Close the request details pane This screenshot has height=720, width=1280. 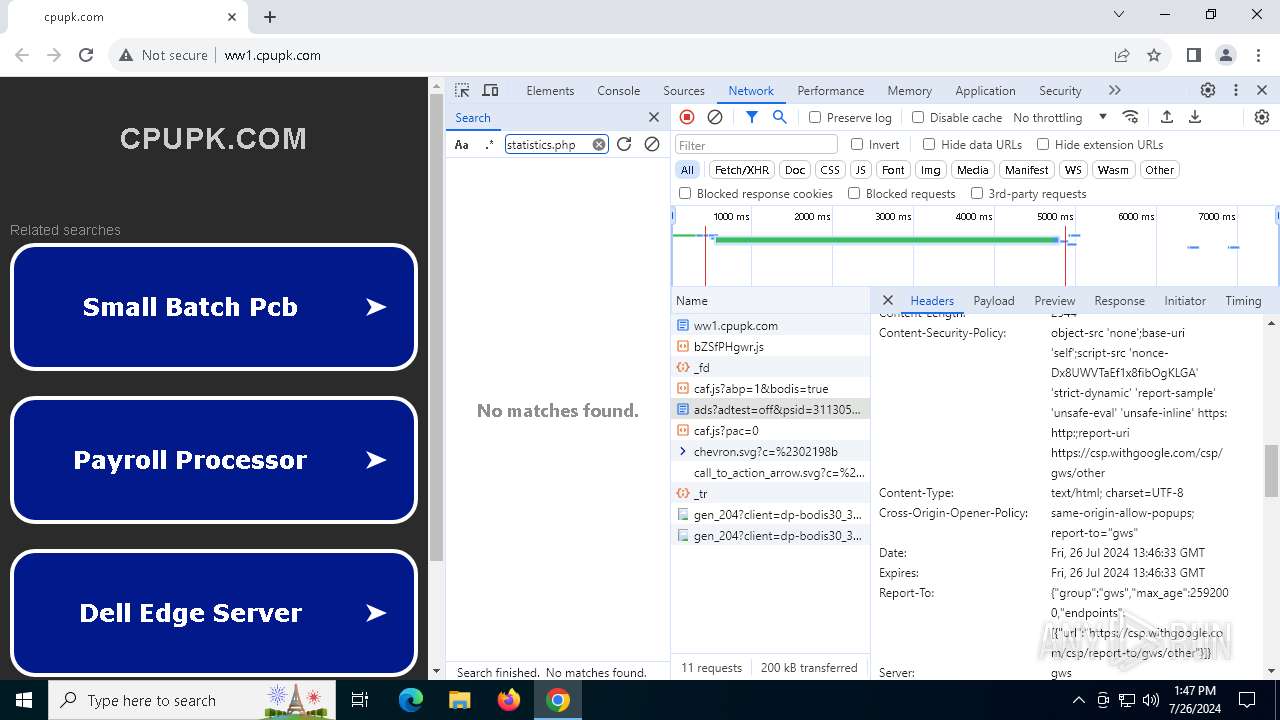pos(888,300)
